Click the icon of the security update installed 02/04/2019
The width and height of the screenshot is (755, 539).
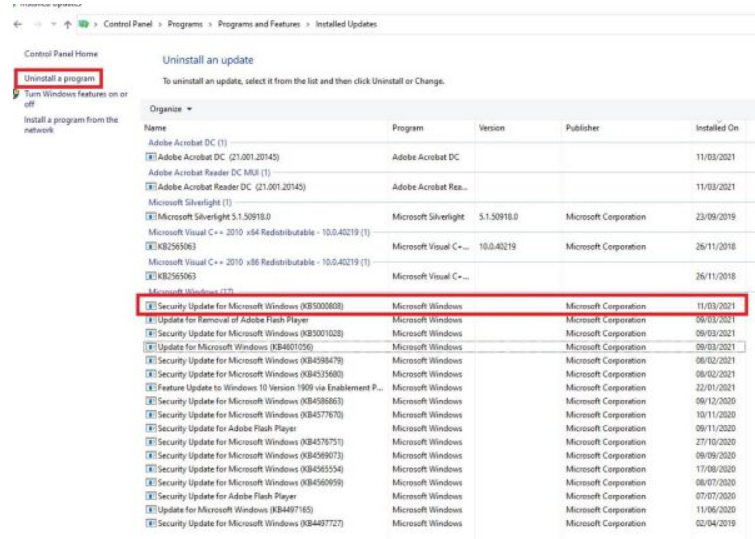tap(151, 523)
